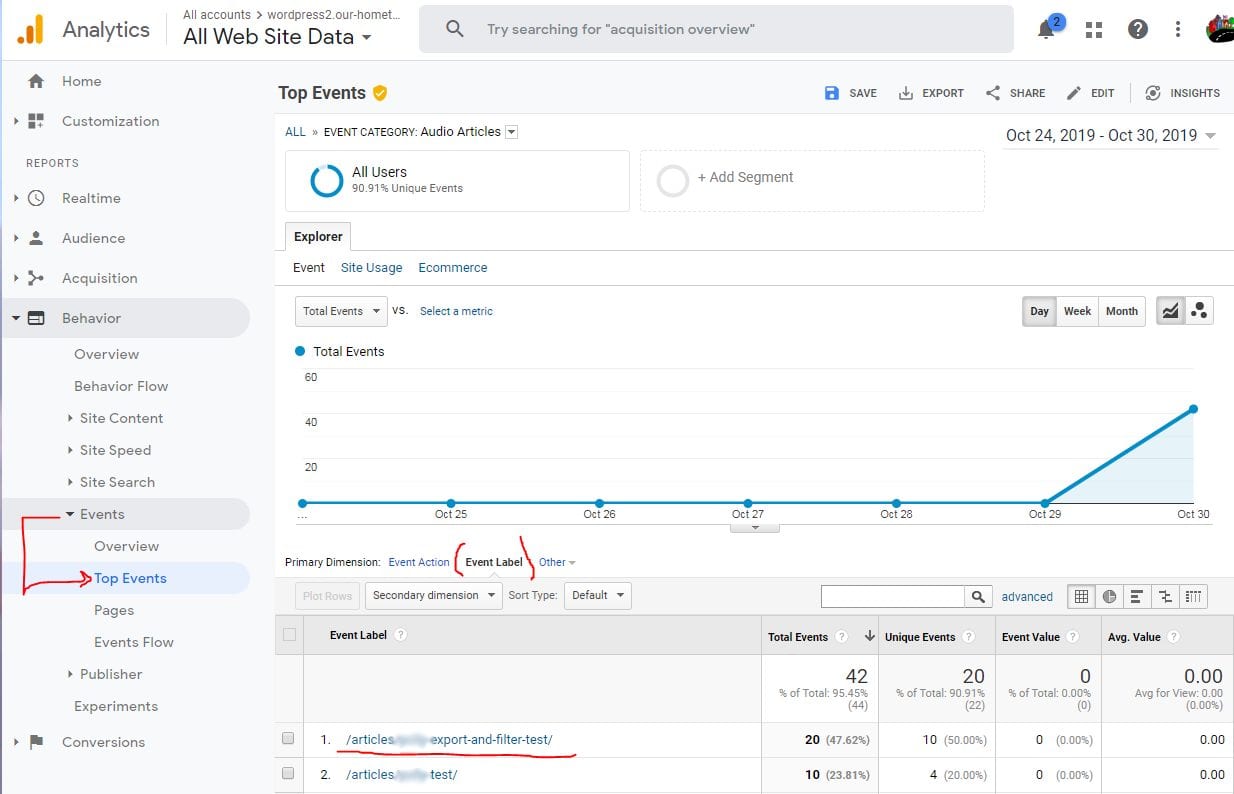
Task: Click the Realtime clock icon
Action: 36,198
